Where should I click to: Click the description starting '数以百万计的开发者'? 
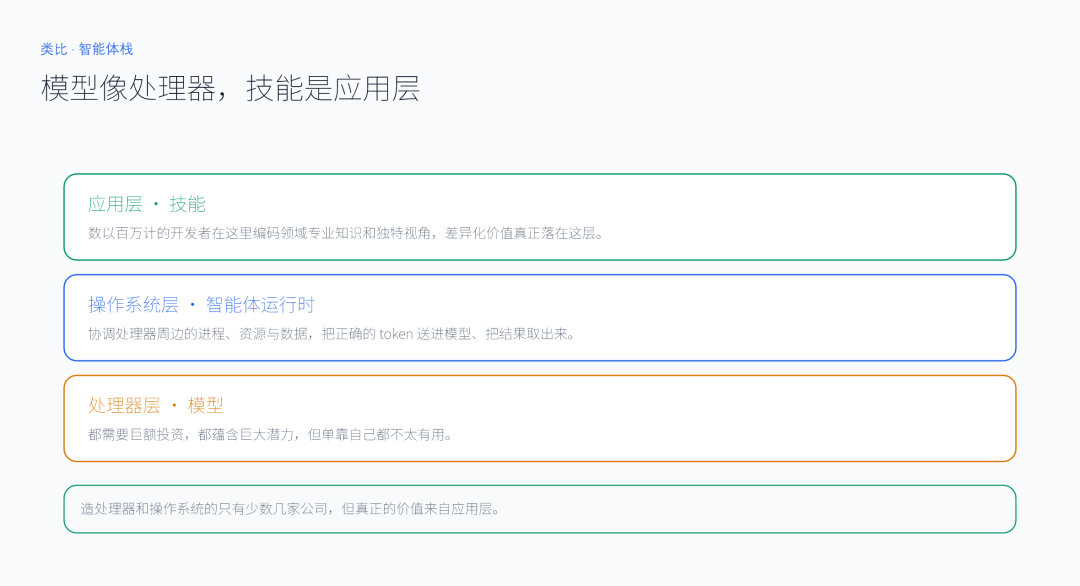click(348, 233)
